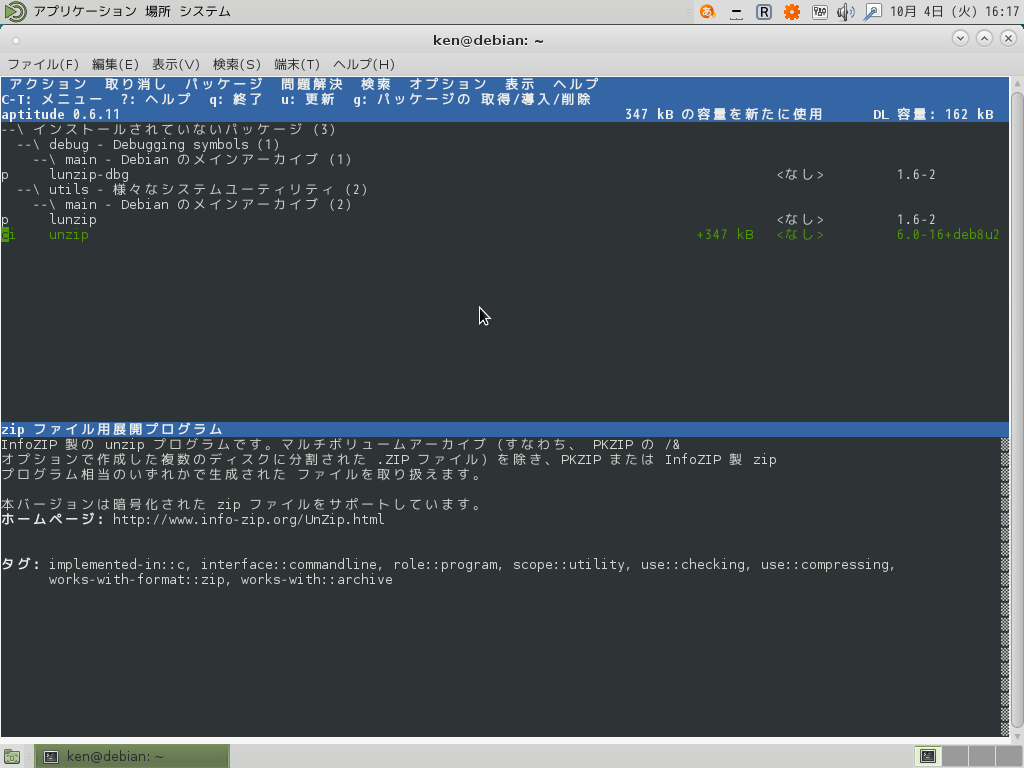Maximize the terminal window
The width and height of the screenshot is (1024, 768).
(x=984, y=39)
